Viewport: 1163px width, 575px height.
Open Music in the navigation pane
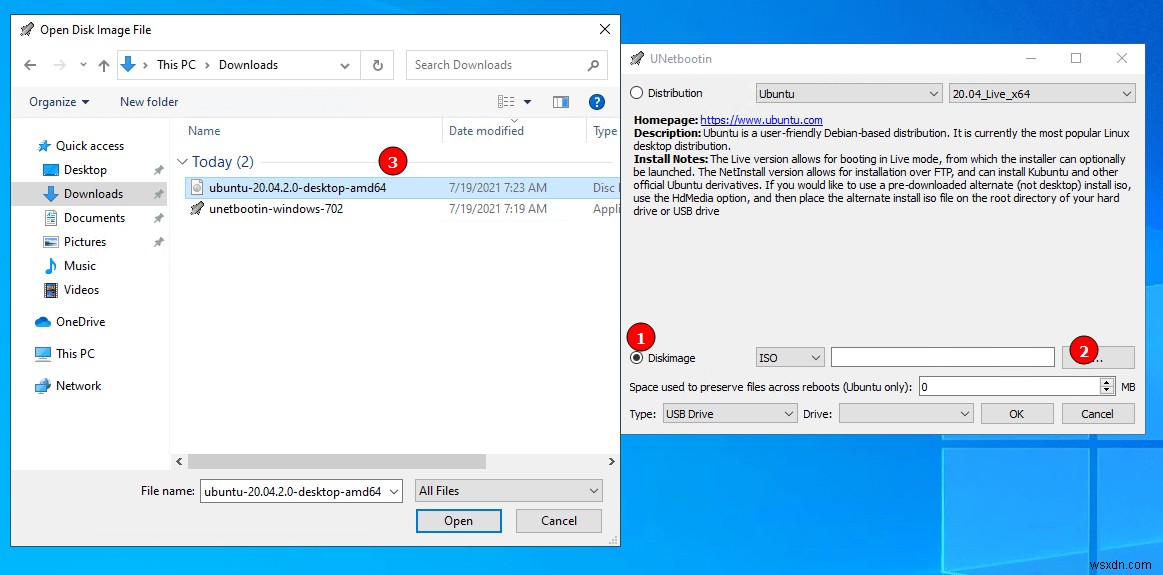click(x=79, y=266)
